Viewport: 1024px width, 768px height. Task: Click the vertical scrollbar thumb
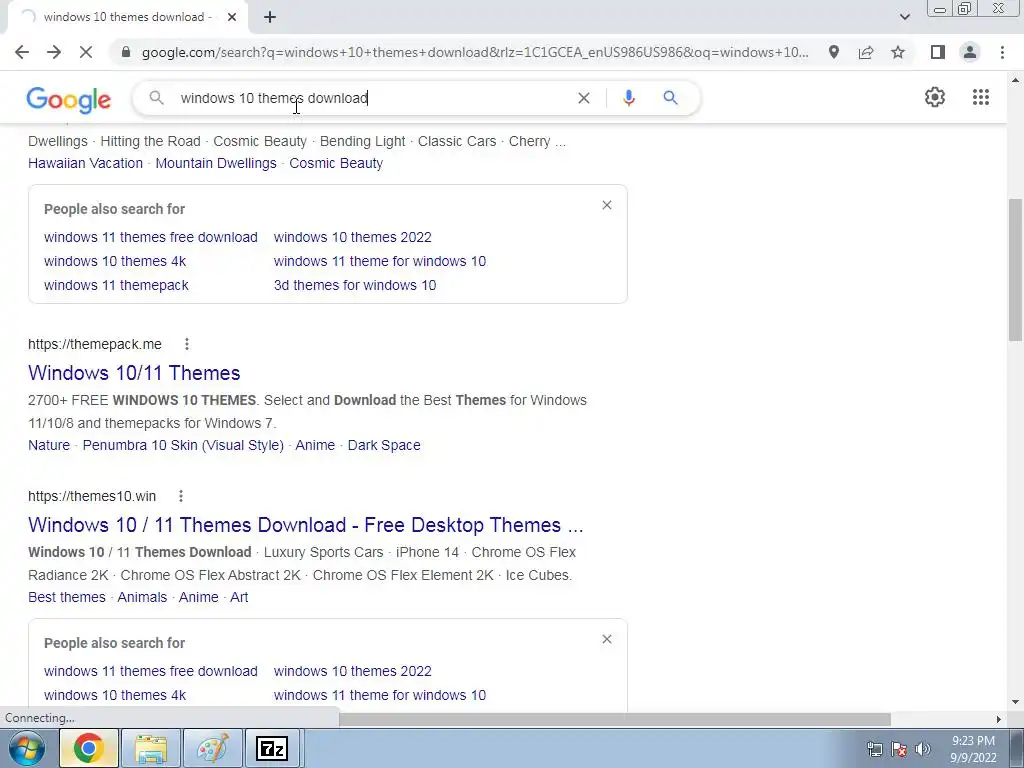click(x=1016, y=269)
